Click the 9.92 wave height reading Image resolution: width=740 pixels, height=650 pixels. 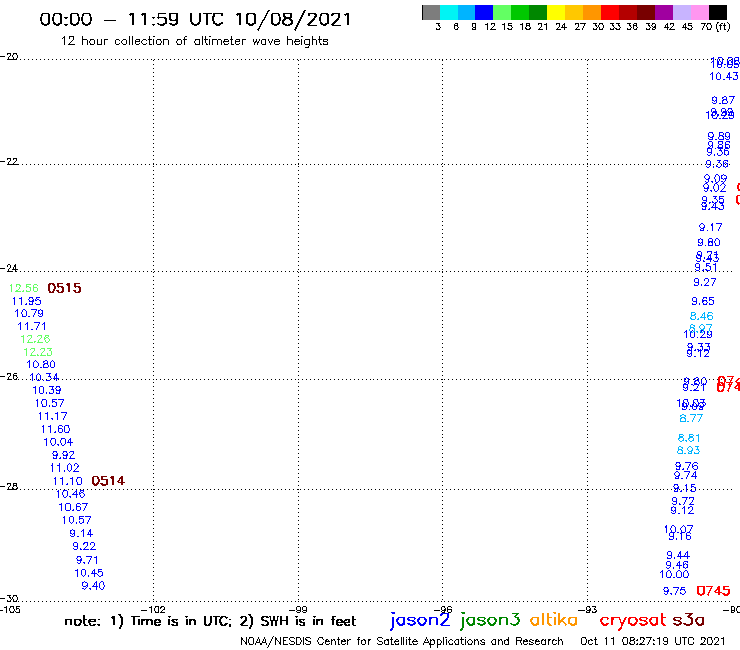pos(63,455)
